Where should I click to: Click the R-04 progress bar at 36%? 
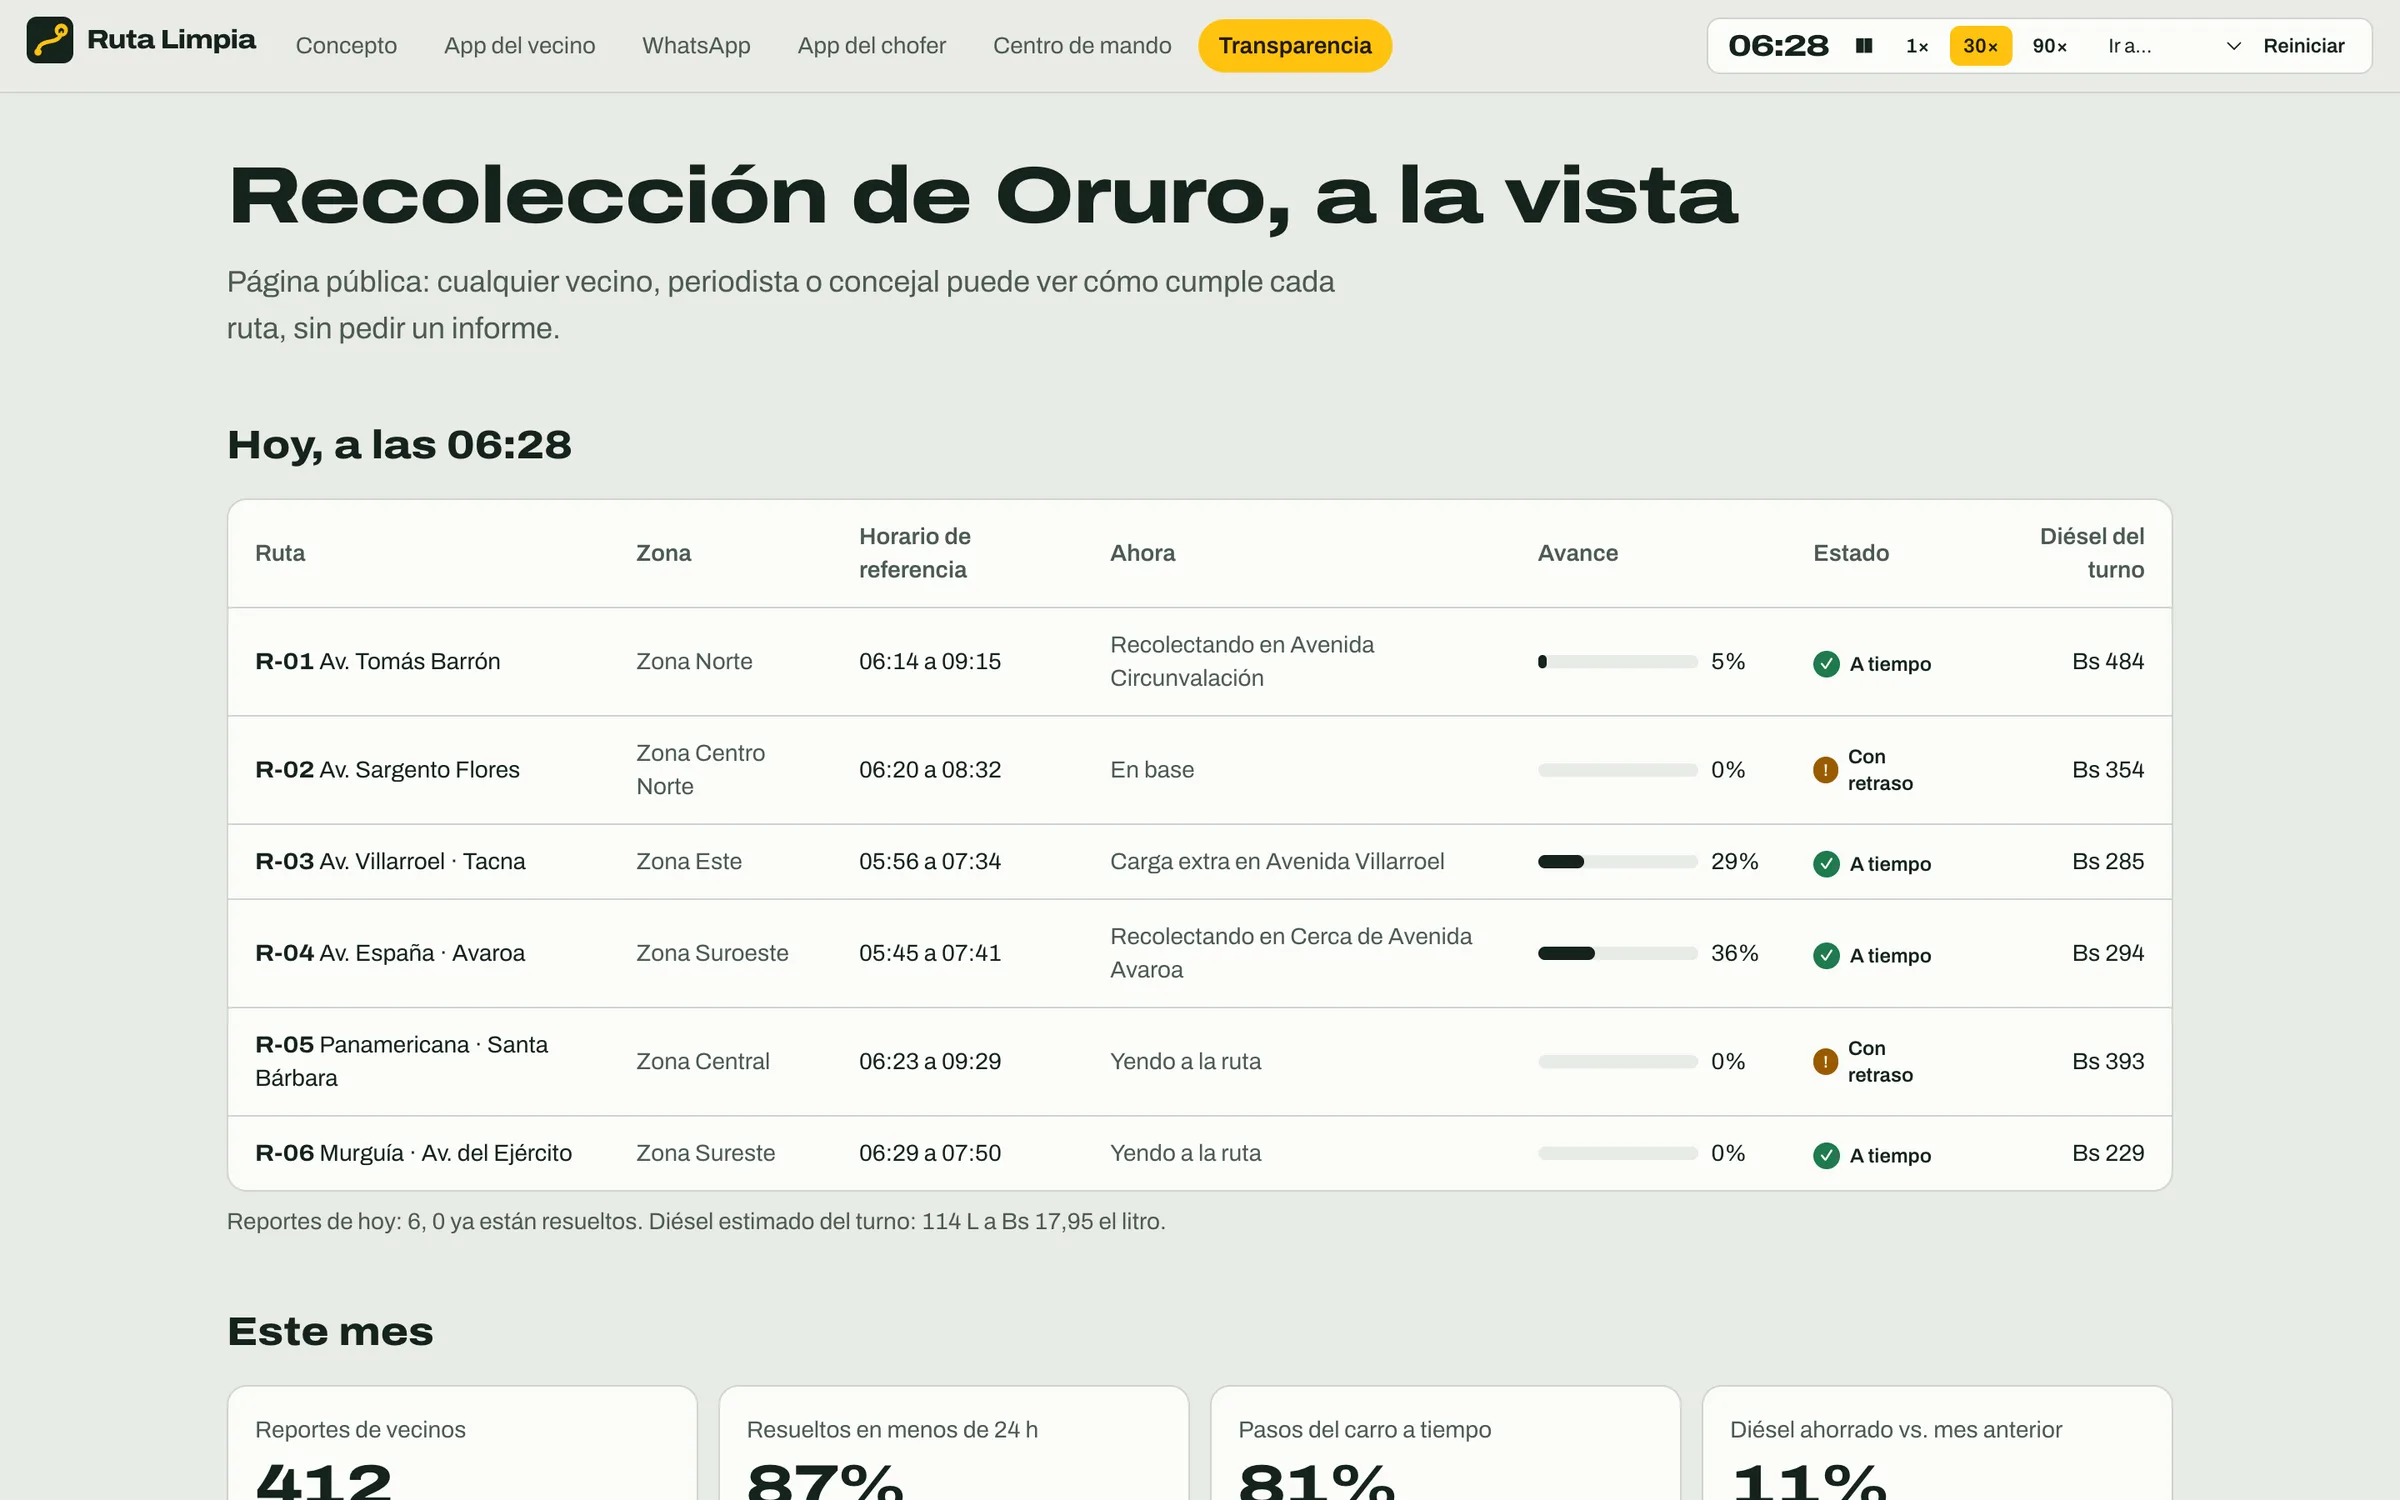1618,954
